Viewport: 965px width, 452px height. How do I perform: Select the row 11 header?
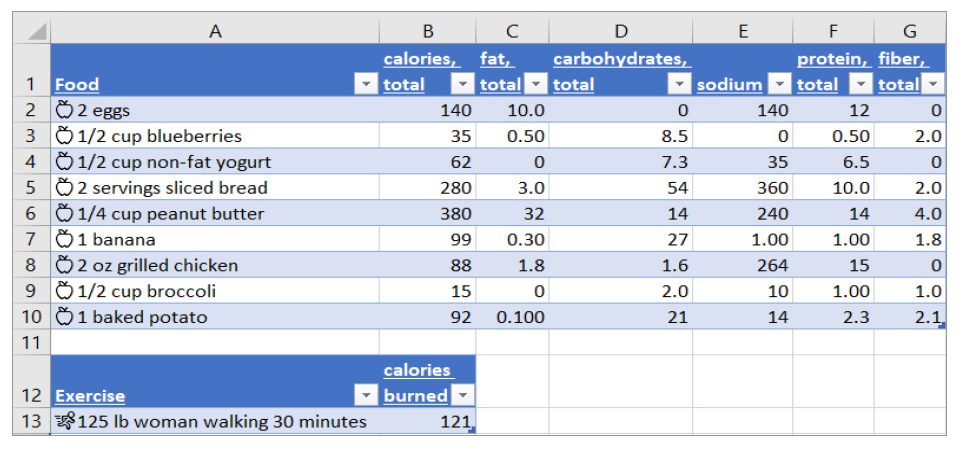click(x=30, y=342)
